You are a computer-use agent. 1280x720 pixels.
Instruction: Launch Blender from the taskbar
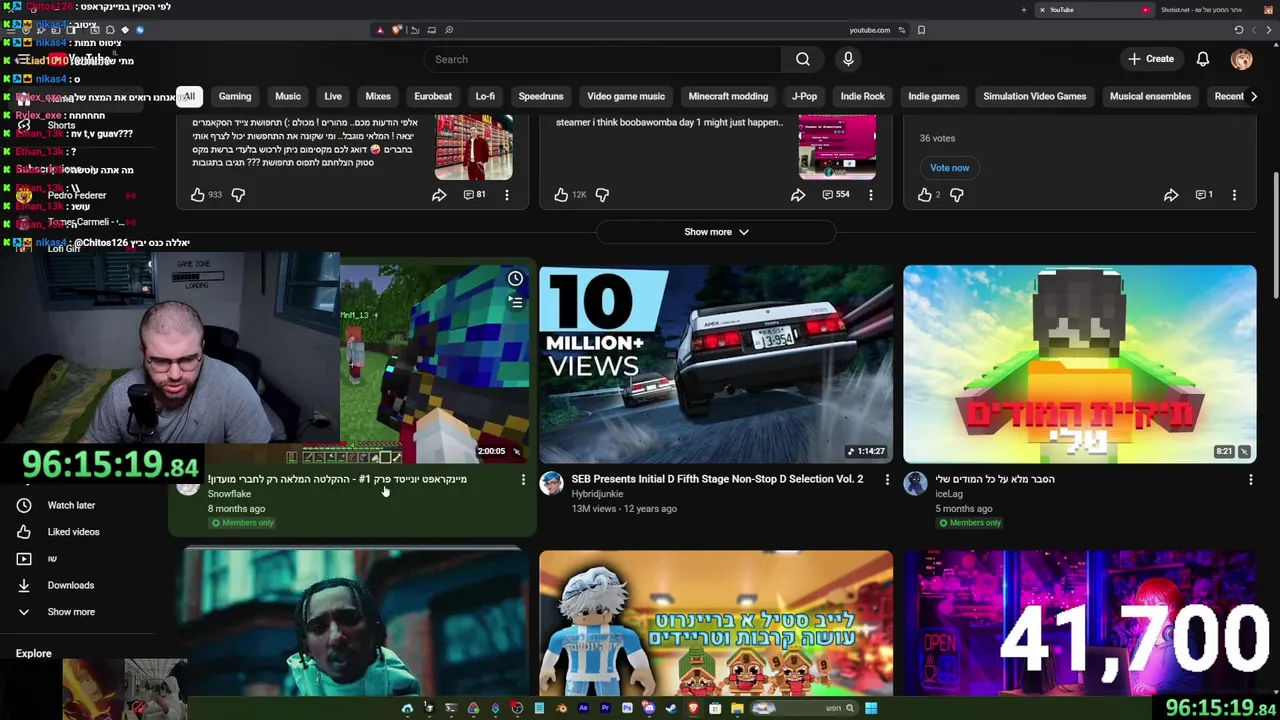click(561, 708)
